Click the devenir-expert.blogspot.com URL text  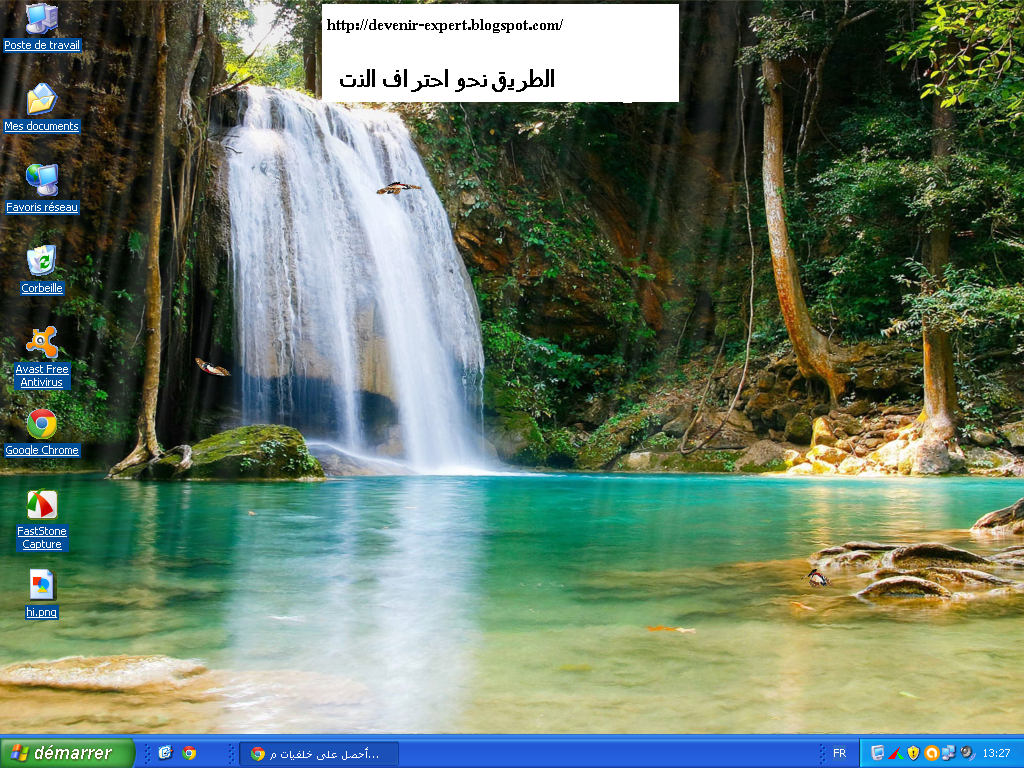[445, 25]
